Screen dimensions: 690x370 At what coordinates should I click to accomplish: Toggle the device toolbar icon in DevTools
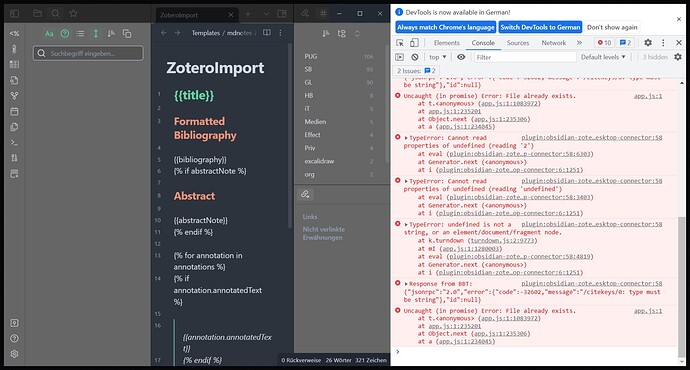[x=414, y=43]
